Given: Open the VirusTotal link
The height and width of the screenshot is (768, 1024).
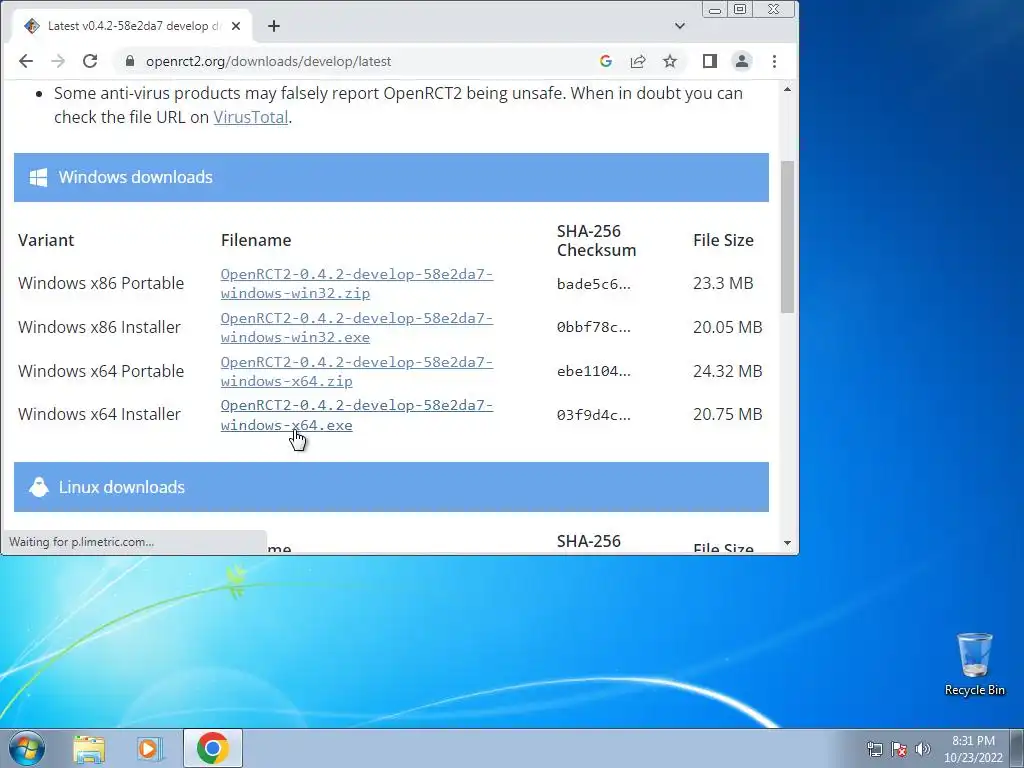Looking at the screenshot, I should tap(251, 117).
